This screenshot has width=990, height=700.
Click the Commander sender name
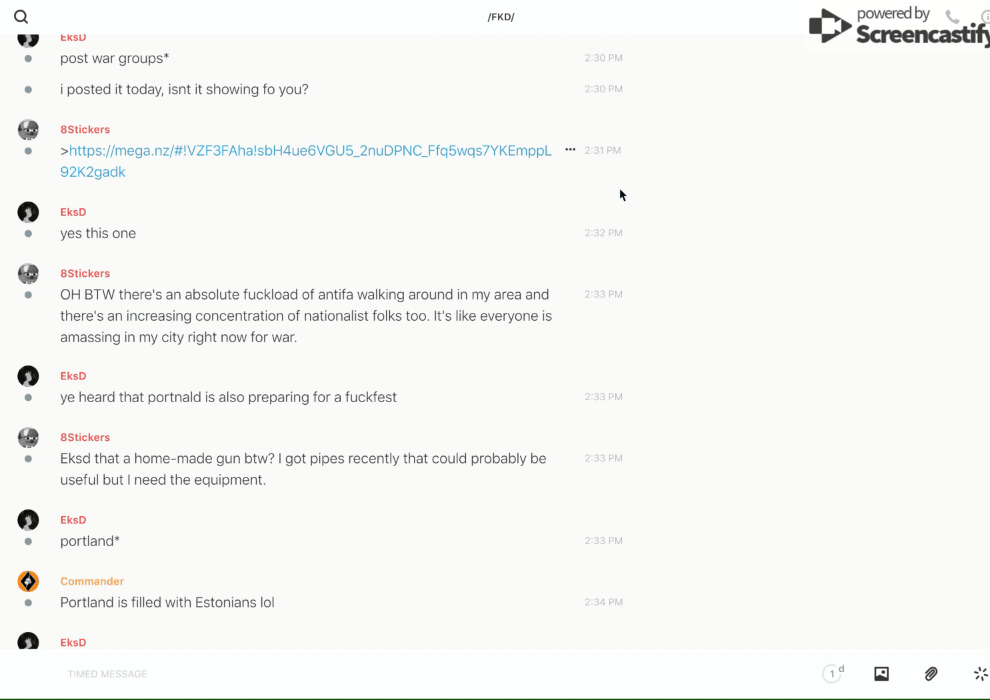(92, 581)
